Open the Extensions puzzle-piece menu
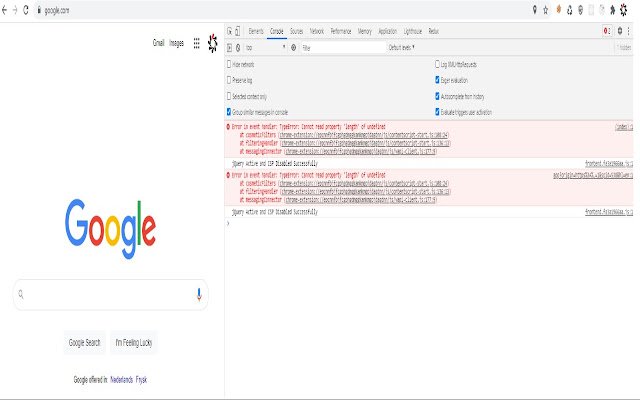The height and width of the screenshot is (400, 640). click(613, 10)
